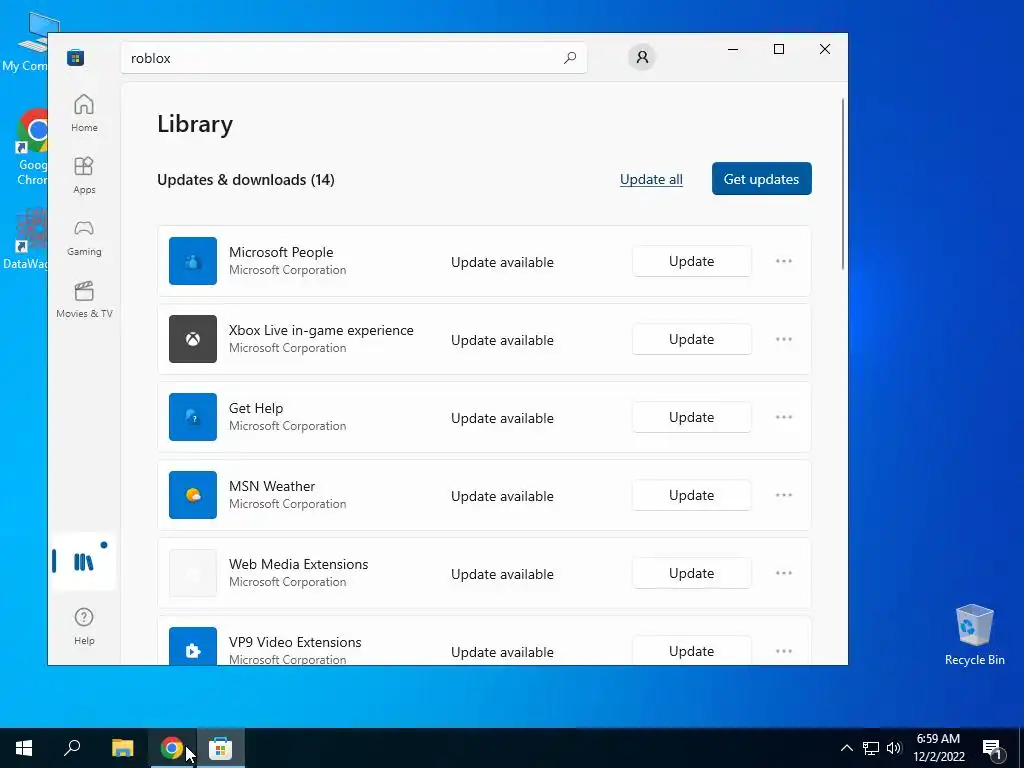Show hidden system tray icons
The image size is (1024, 768).
tap(846, 748)
